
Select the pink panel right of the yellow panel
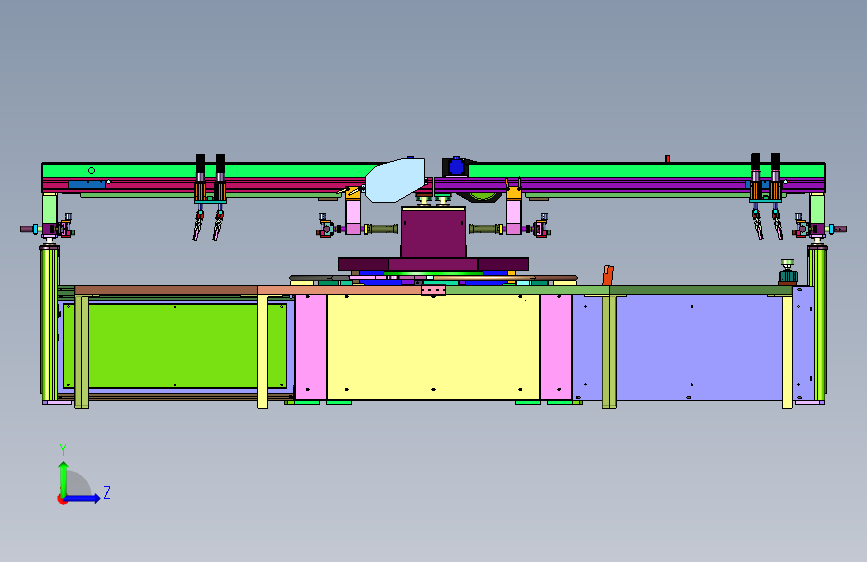[x=556, y=347]
